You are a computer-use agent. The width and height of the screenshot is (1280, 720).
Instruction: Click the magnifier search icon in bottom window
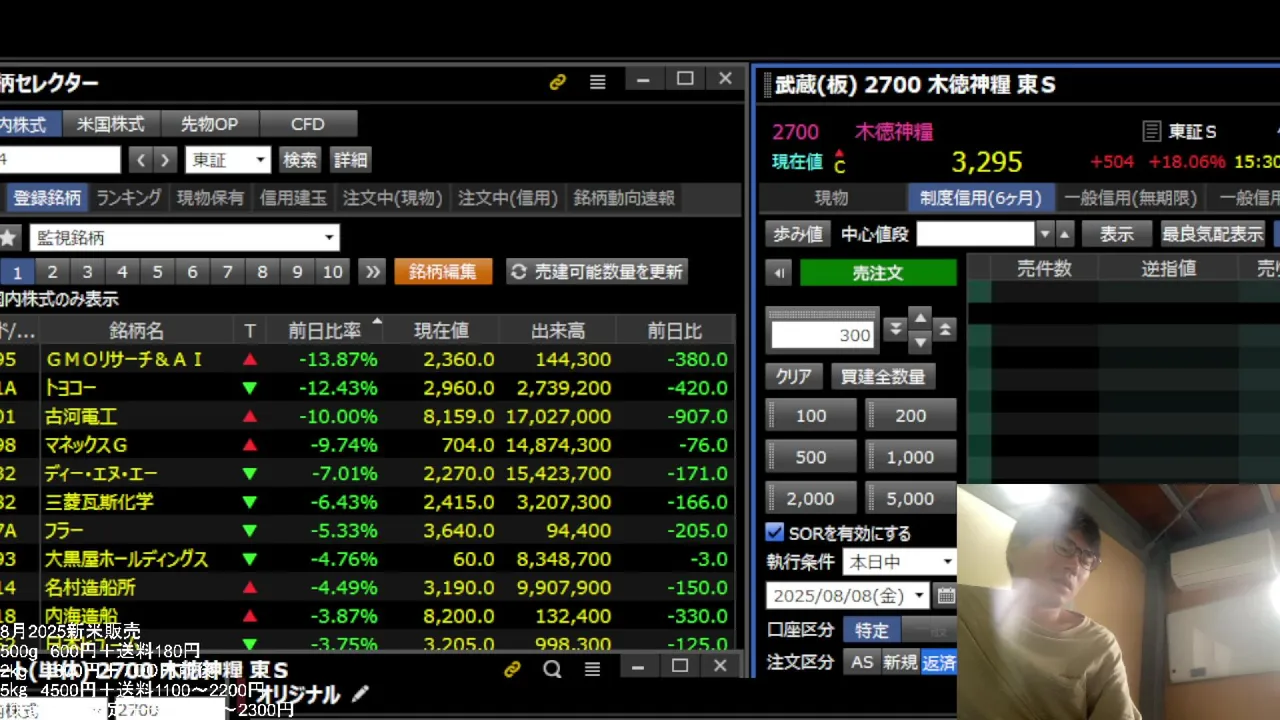pos(552,668)
